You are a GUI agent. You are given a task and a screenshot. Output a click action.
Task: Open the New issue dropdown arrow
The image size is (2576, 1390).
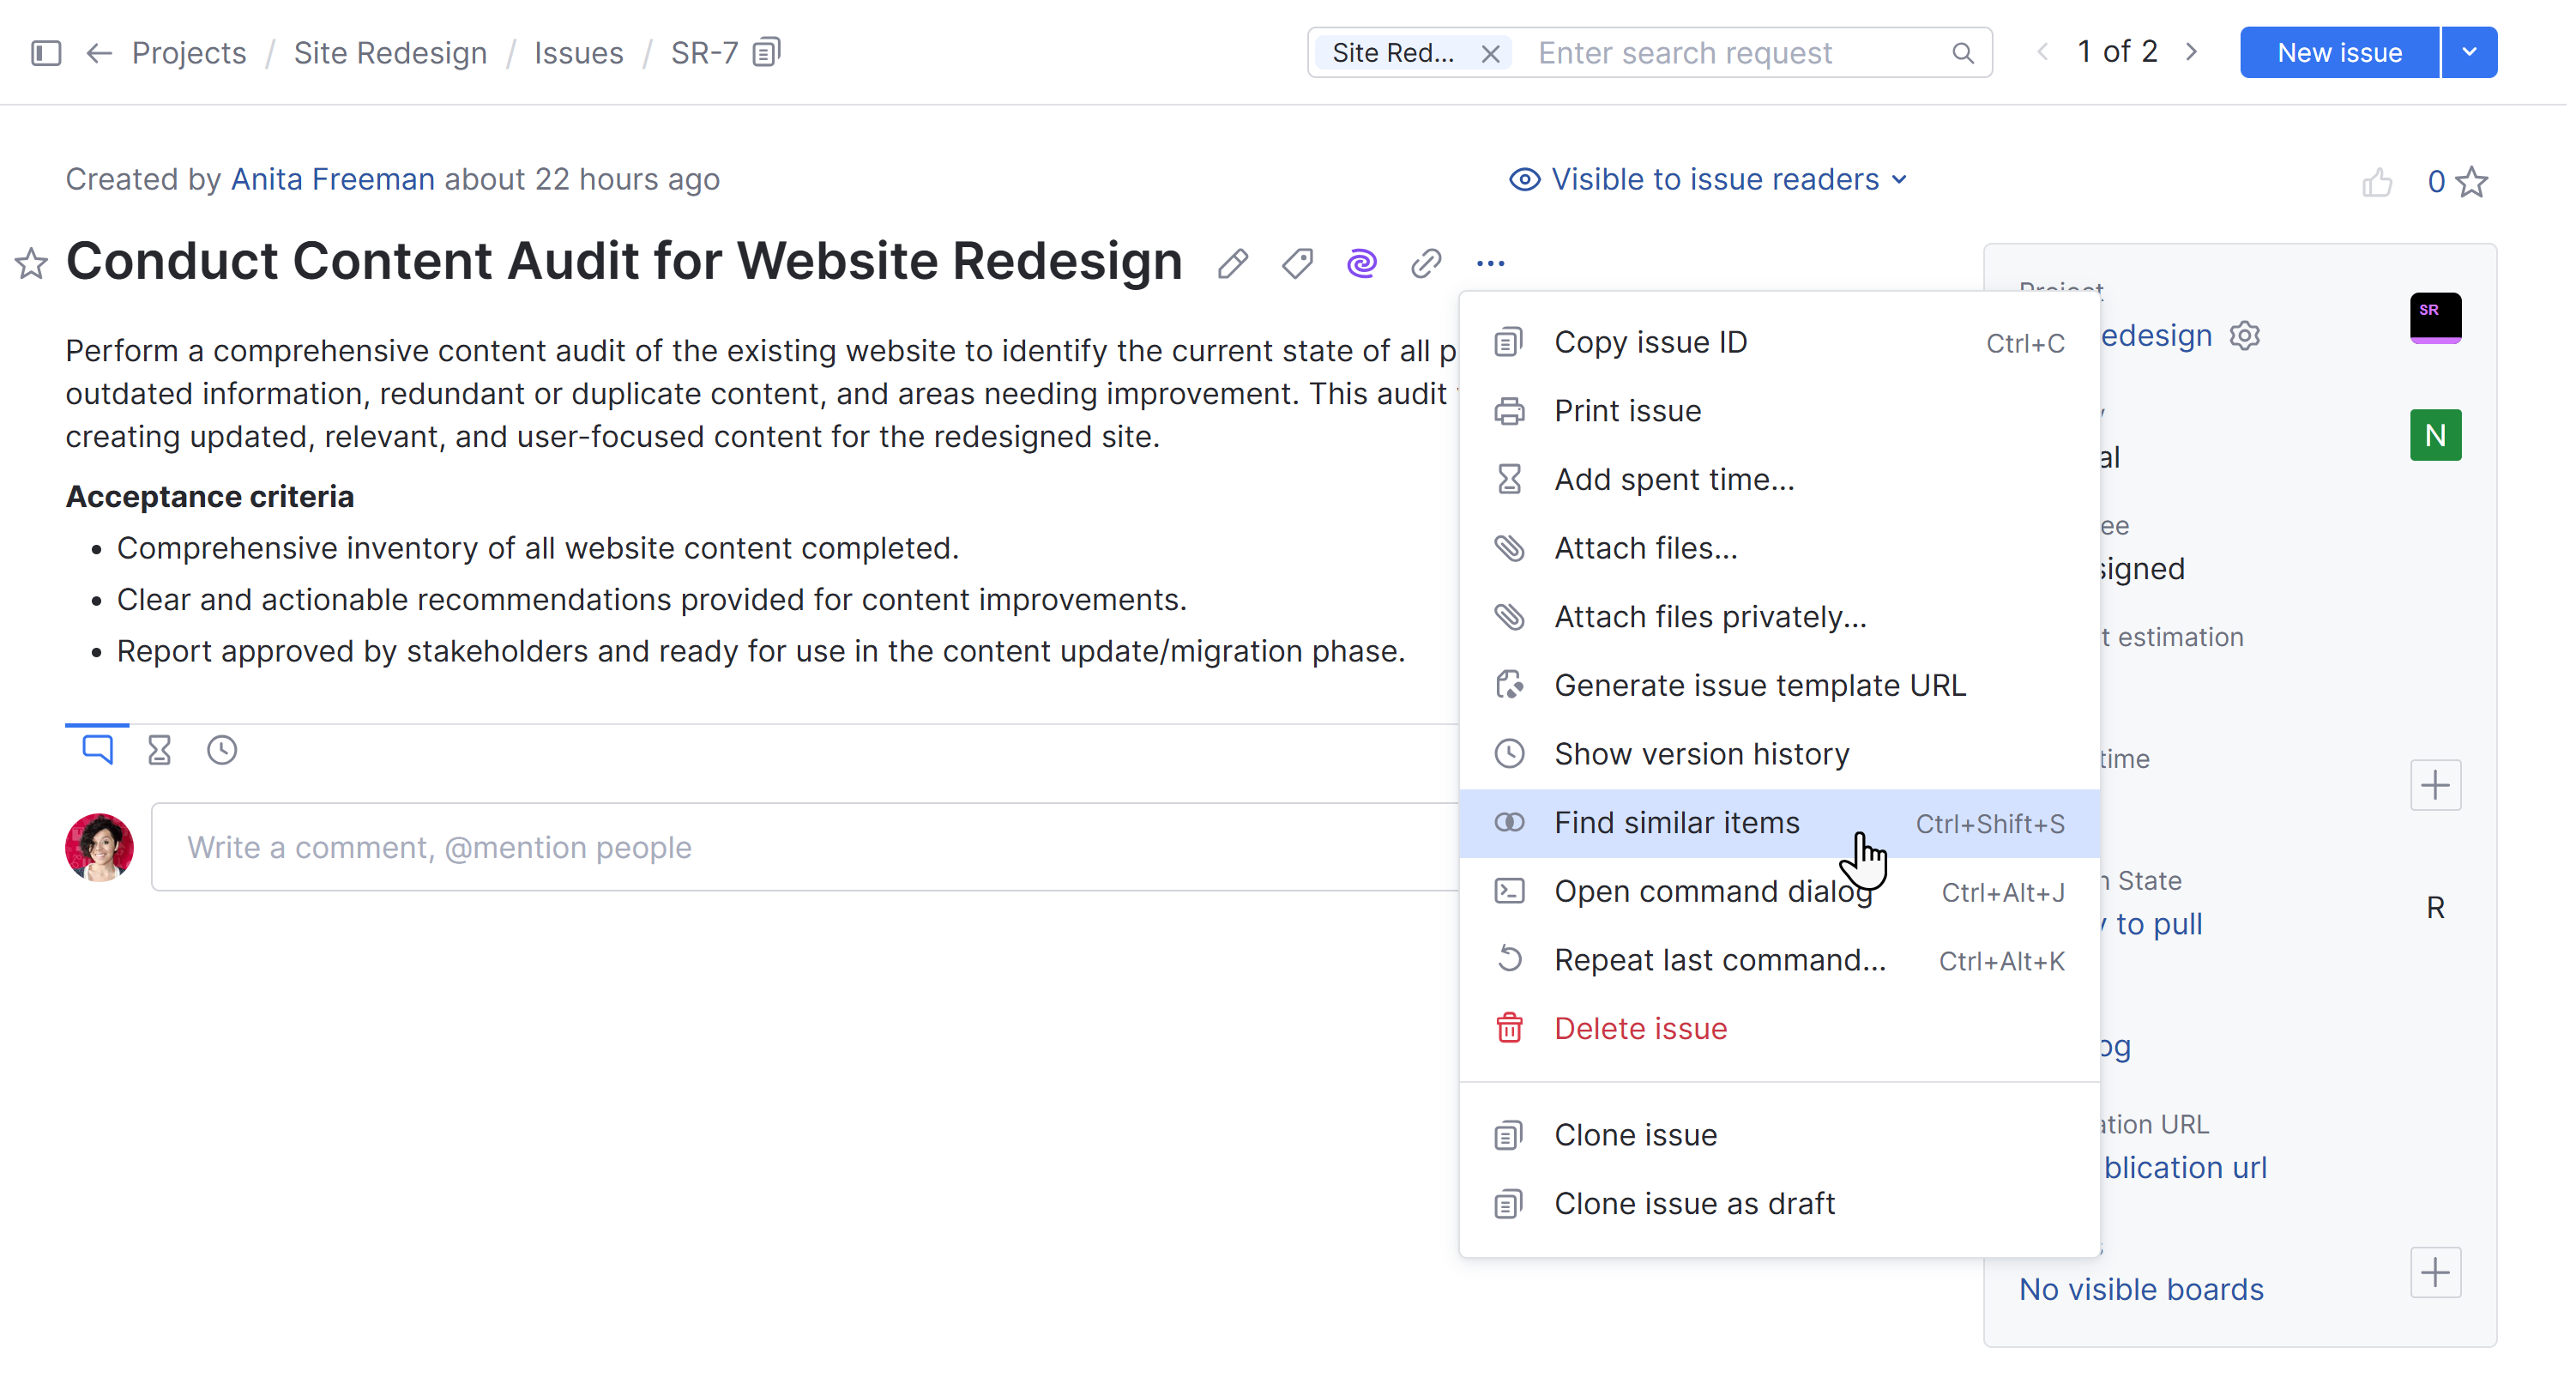pos(2469,52)
